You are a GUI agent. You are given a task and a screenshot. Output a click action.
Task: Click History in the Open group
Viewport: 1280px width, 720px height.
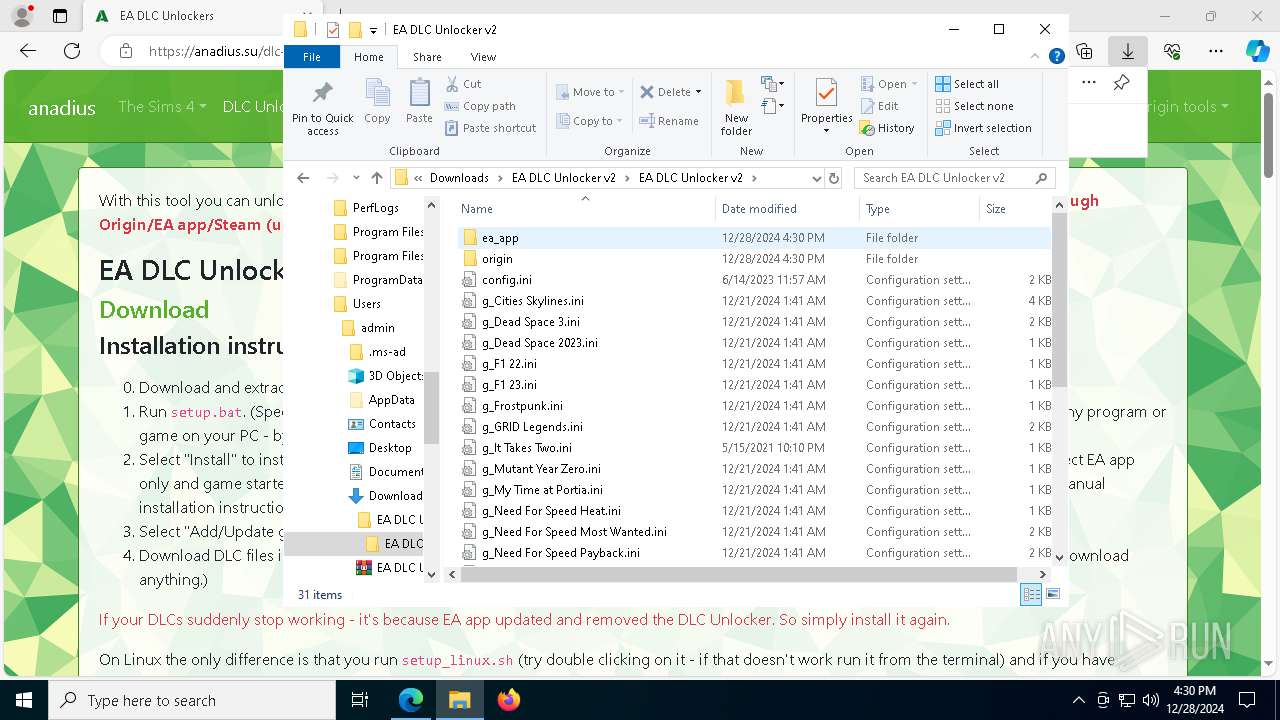click(x=887, y=128)
